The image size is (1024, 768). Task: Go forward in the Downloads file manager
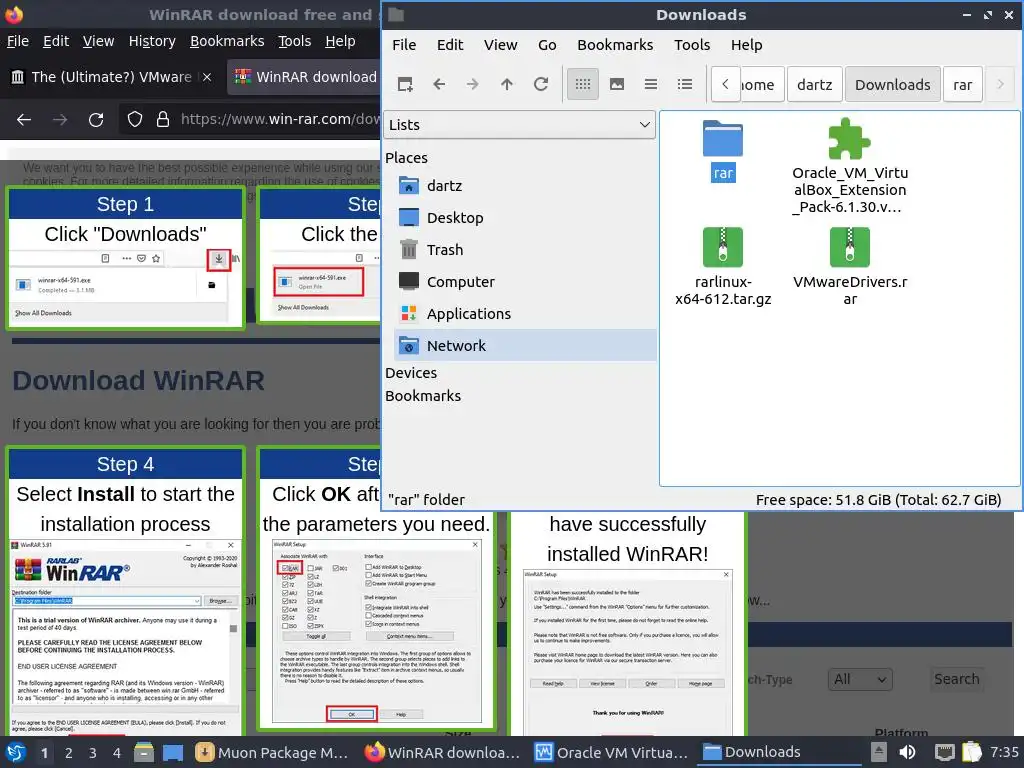(473, 84)
